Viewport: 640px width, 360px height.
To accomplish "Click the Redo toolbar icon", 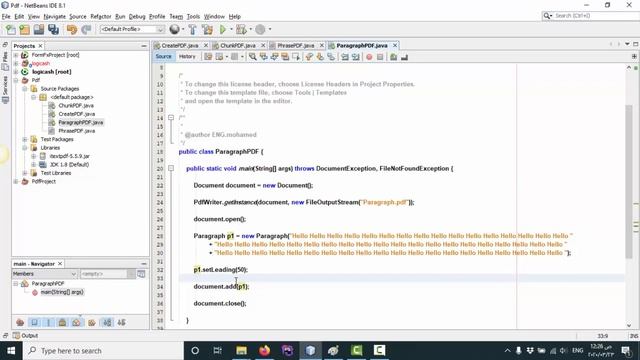I will pyautogui.click(x=86, y=29).
